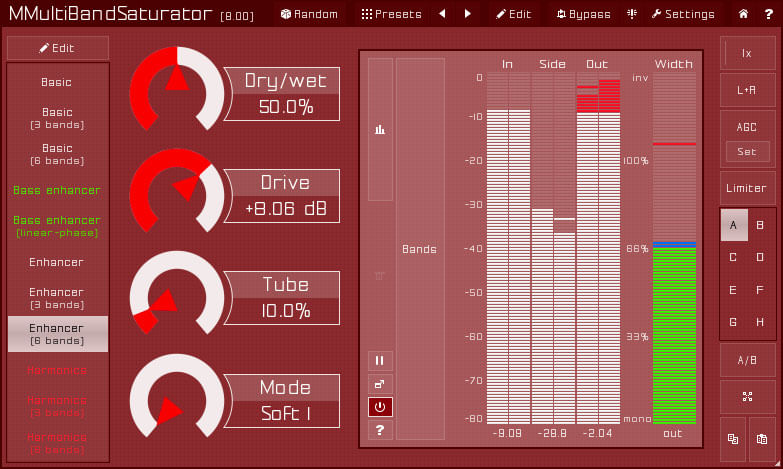Click the meter popup window icon

point(380,384)
